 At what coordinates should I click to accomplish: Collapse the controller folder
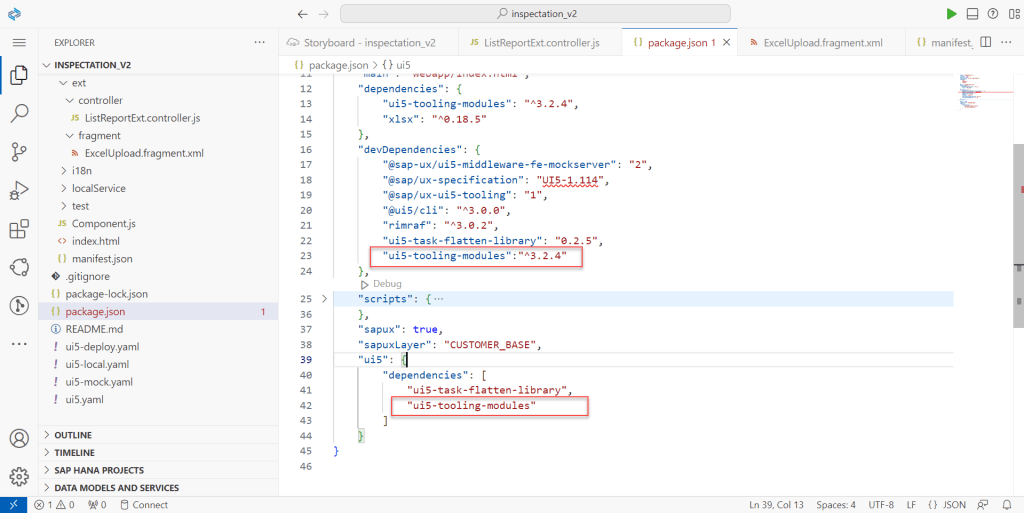pyautogui.click(x=69, y=100)
